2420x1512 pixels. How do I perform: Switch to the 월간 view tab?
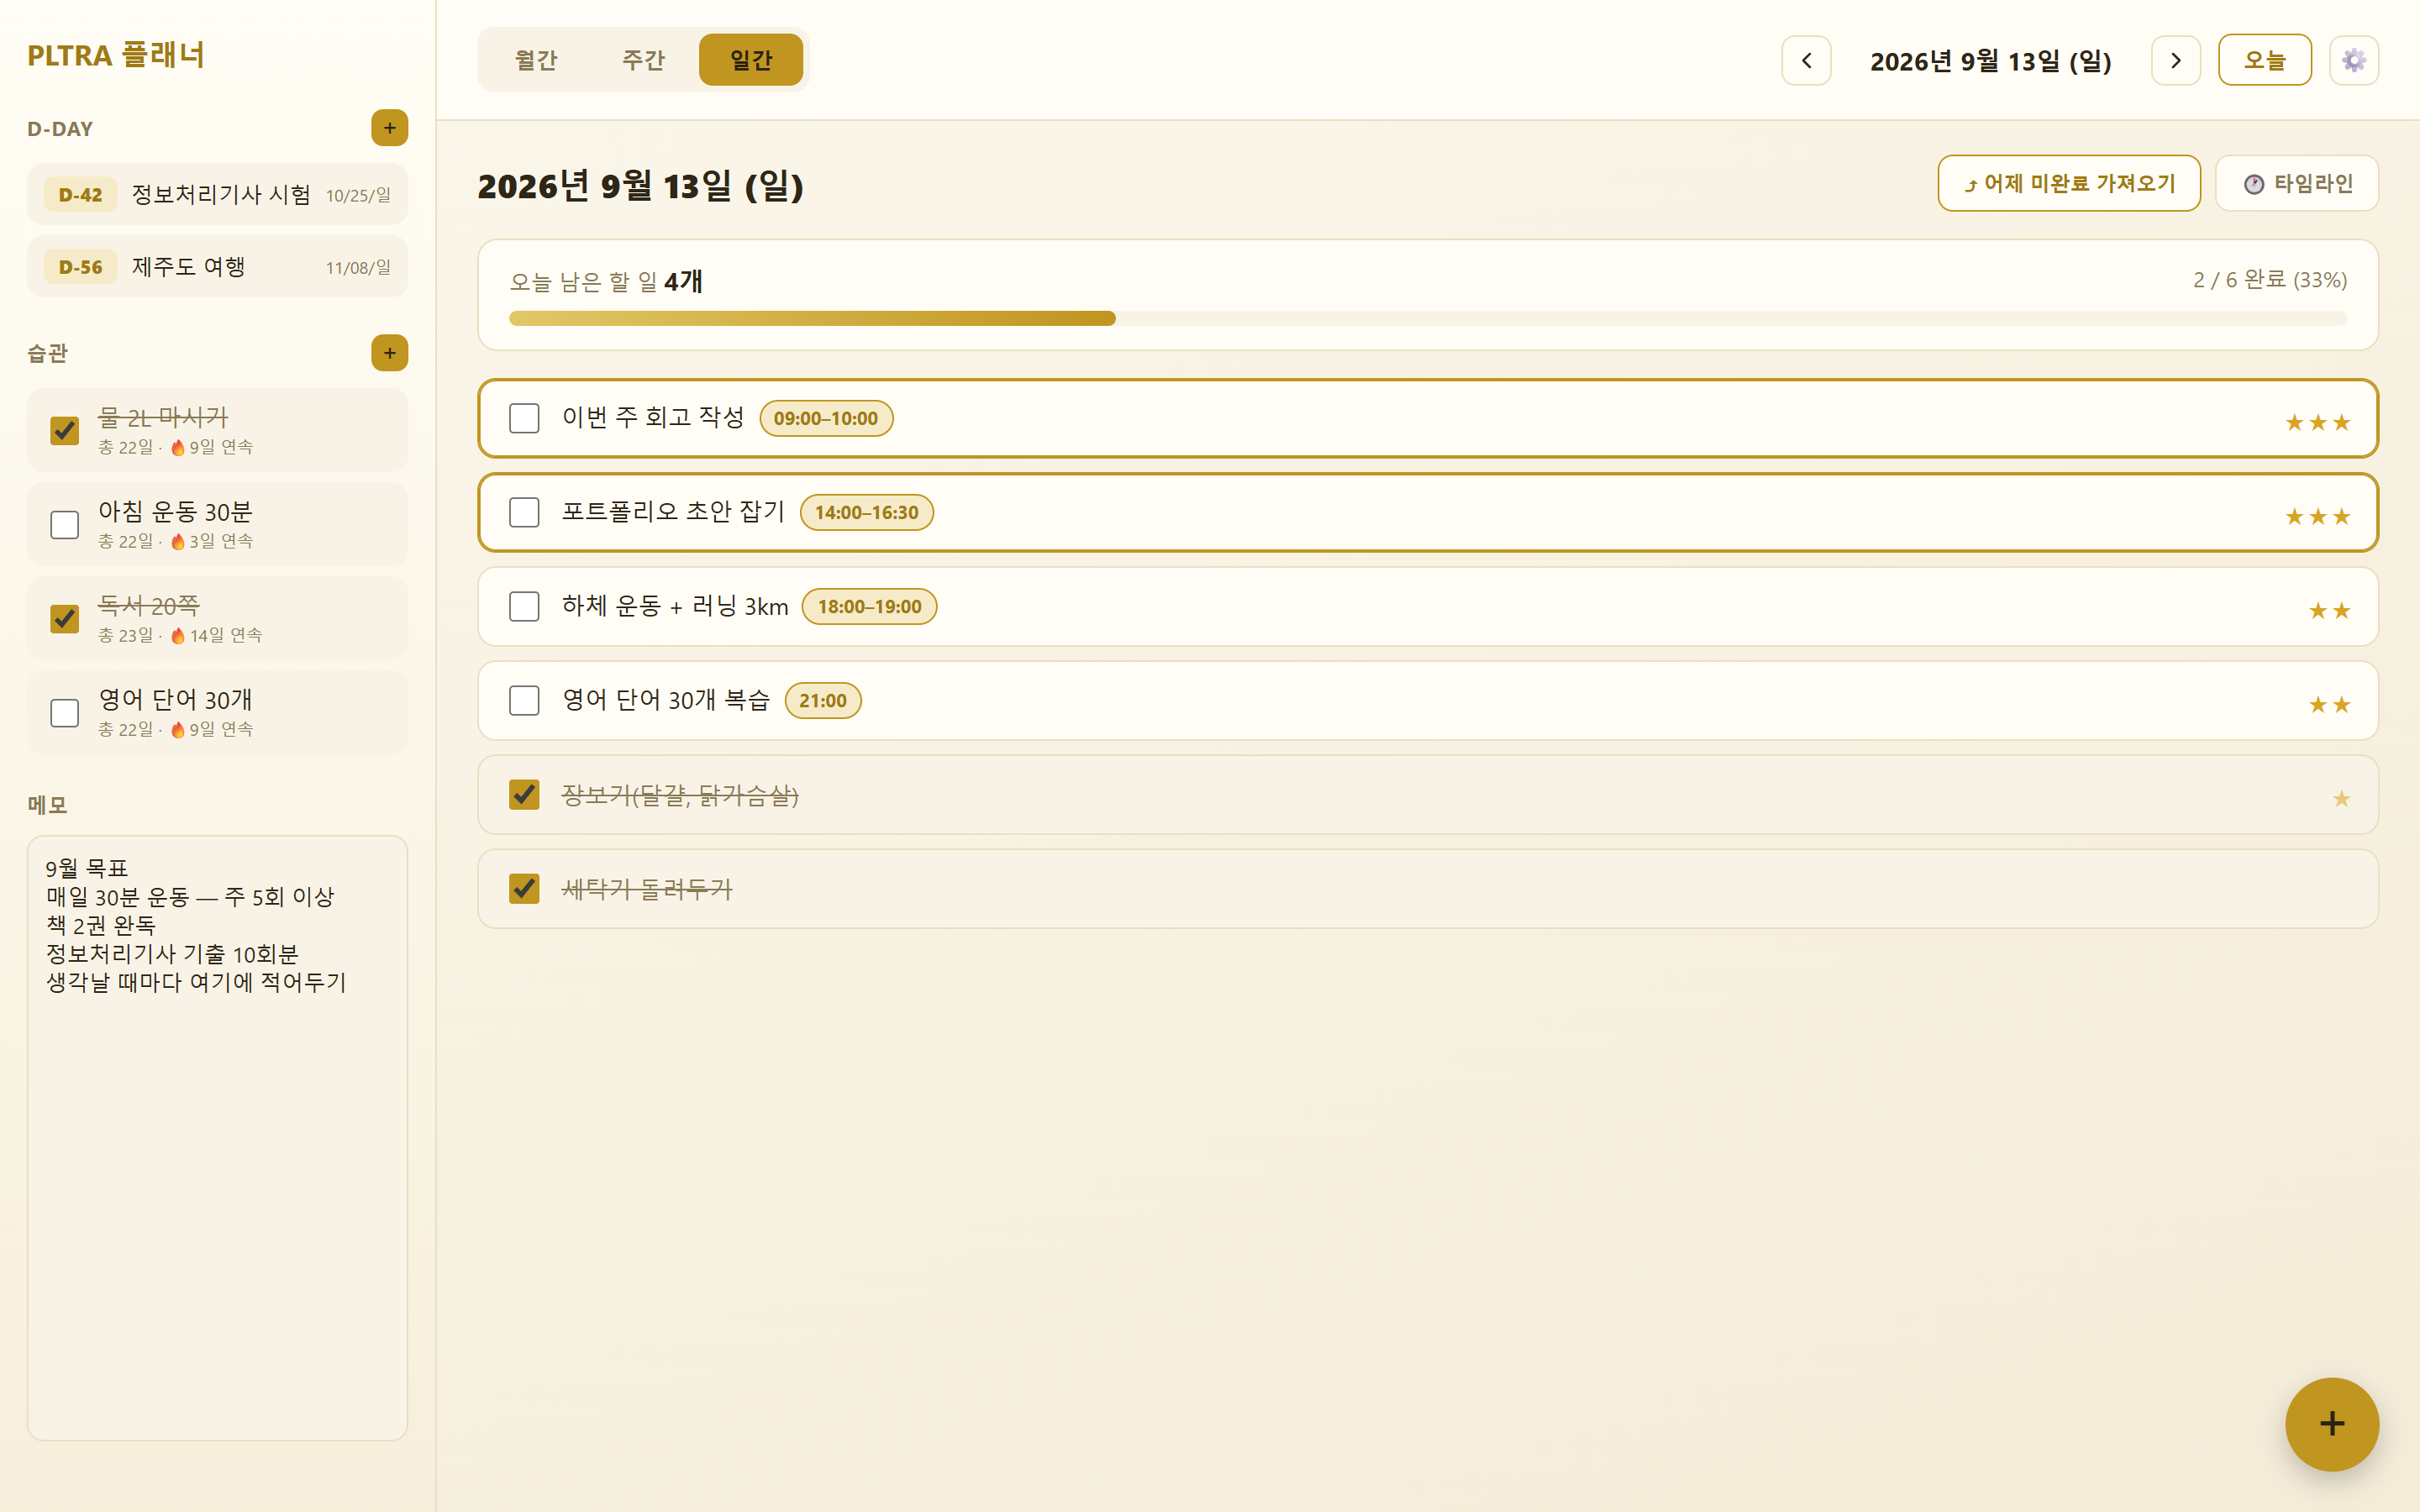[x=536, y=60]
